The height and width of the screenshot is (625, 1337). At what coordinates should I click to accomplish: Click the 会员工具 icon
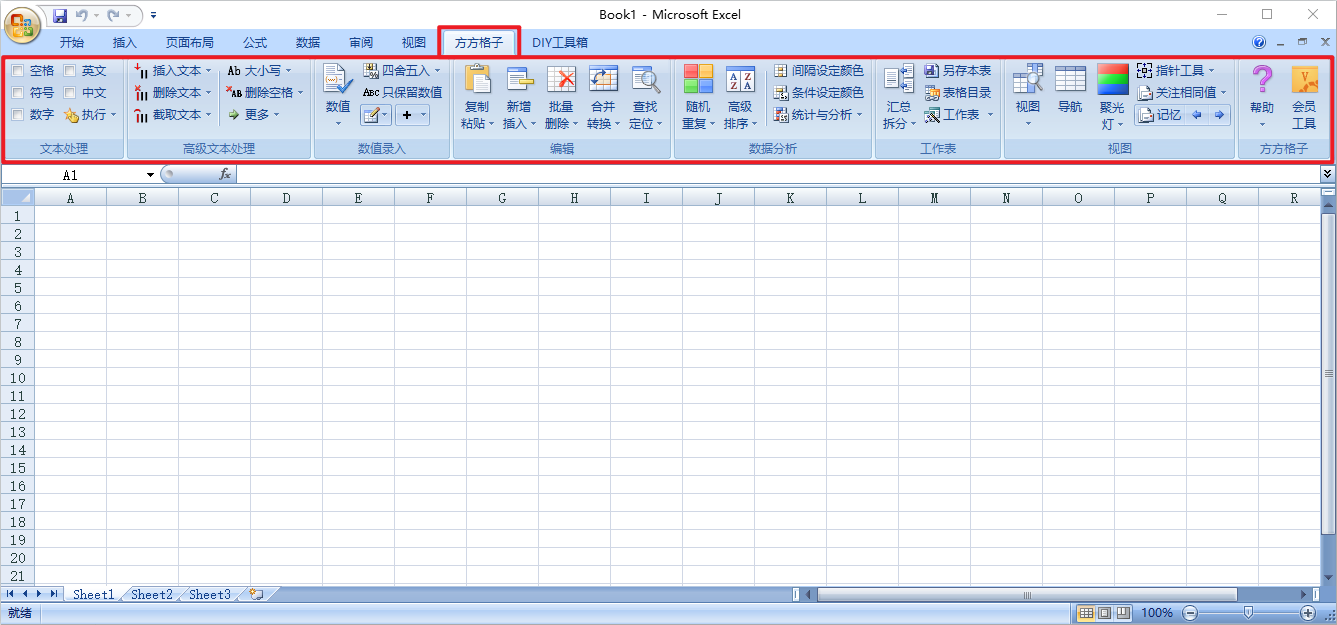pos(1304,80)
